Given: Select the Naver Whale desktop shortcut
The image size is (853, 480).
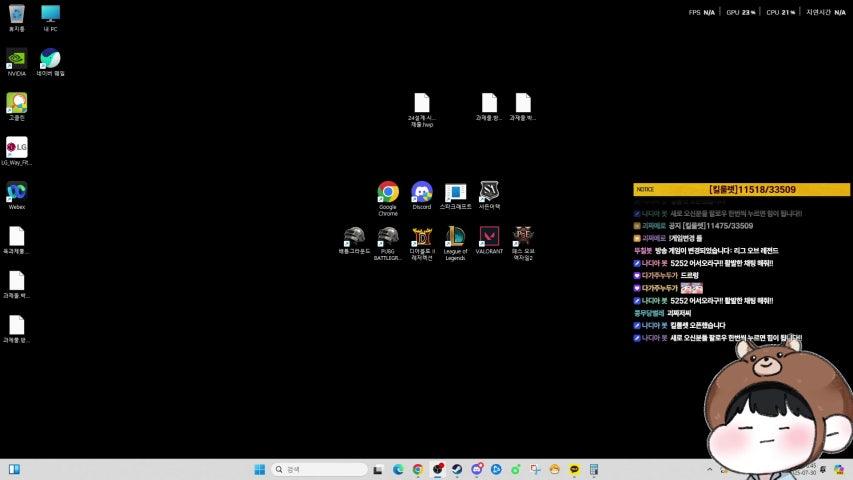Looking at the screenshot, I should coord(50,62).
